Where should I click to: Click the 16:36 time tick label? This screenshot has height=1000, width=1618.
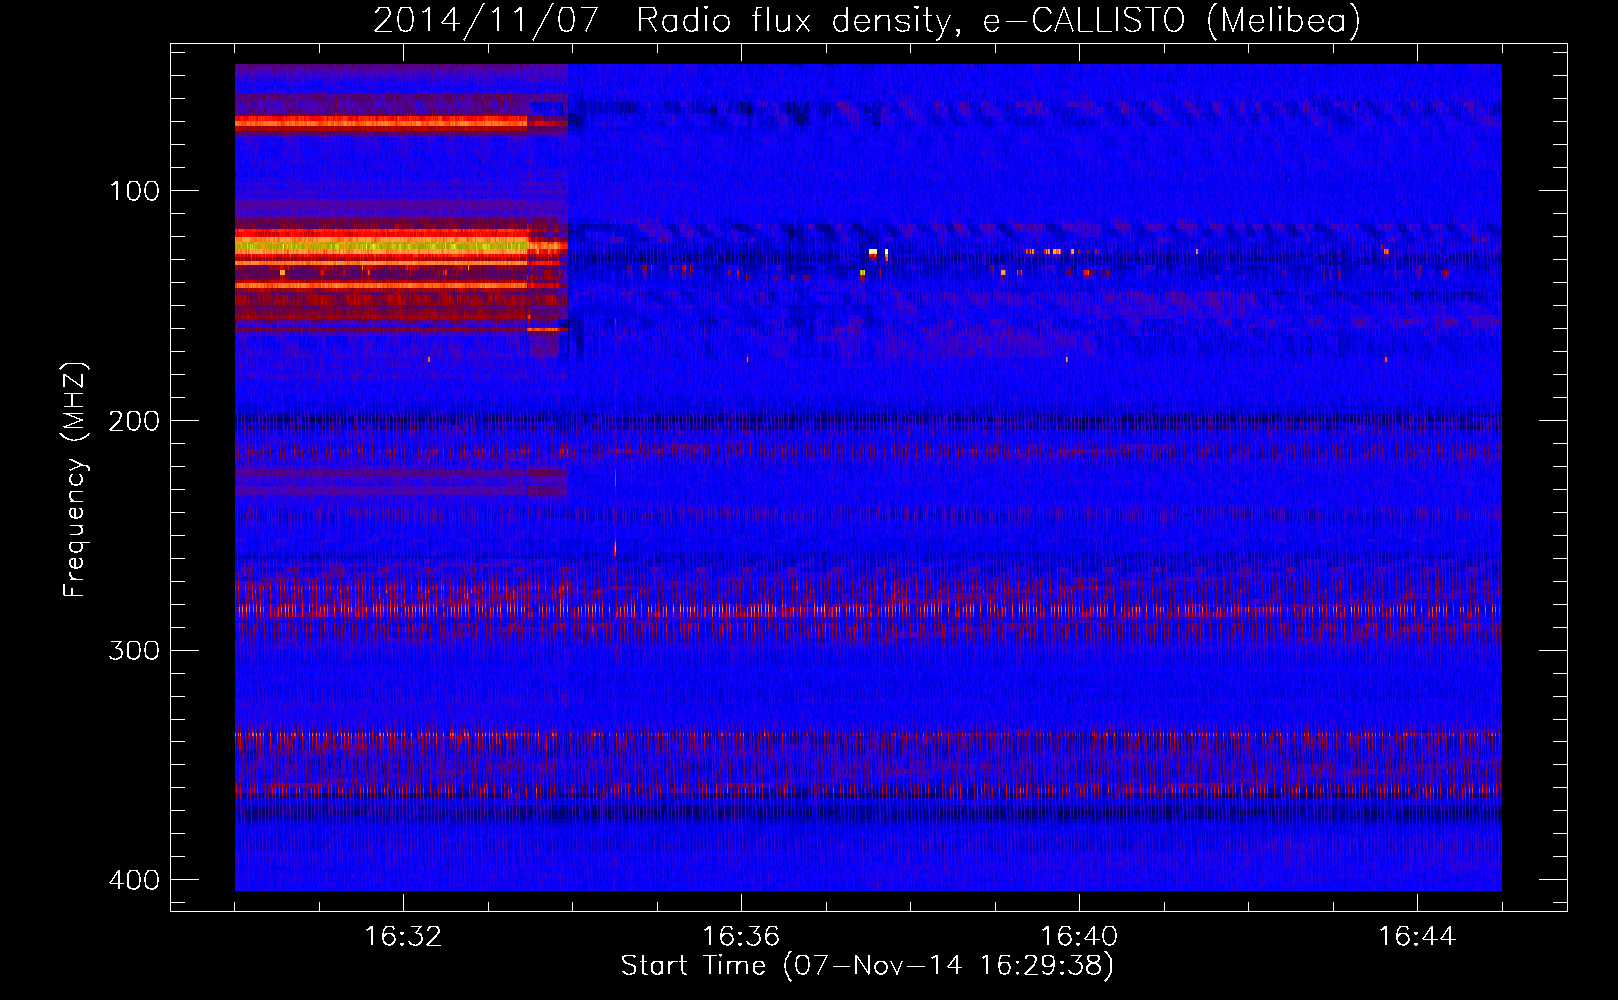(x=741, y=937)
